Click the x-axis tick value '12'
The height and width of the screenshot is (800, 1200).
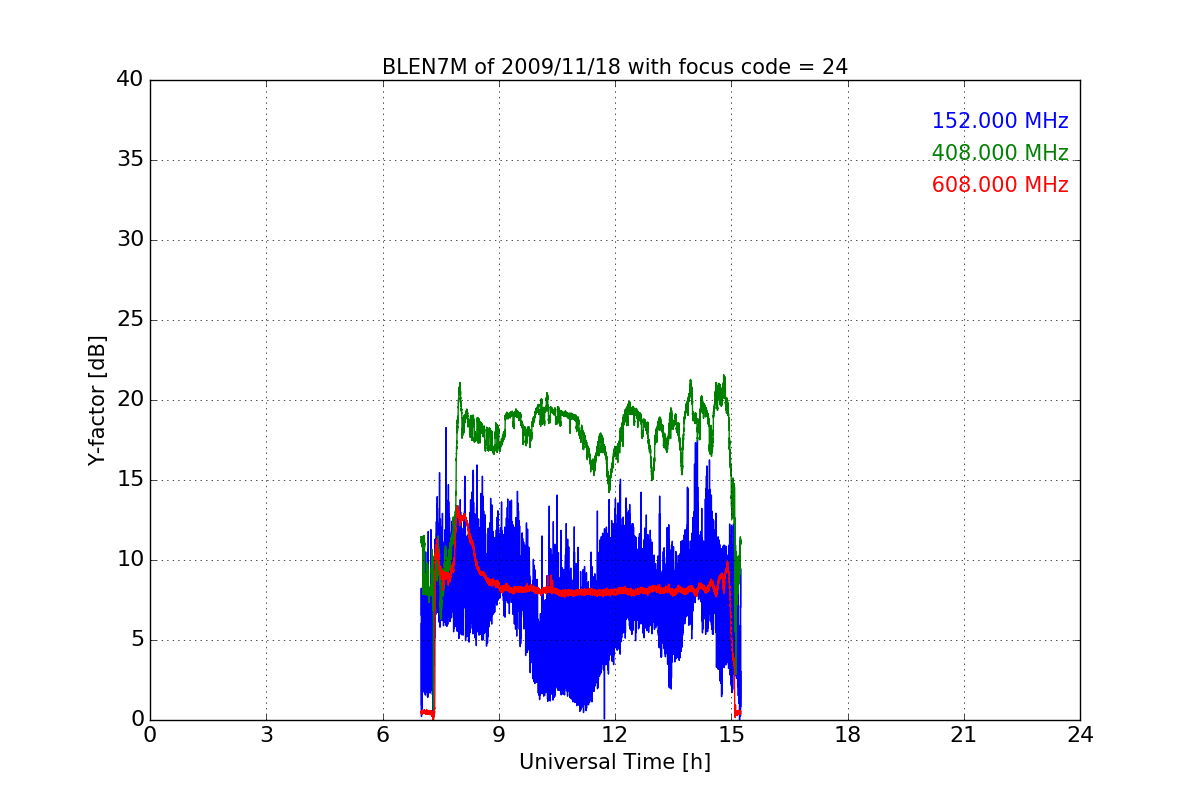[615, 735]
